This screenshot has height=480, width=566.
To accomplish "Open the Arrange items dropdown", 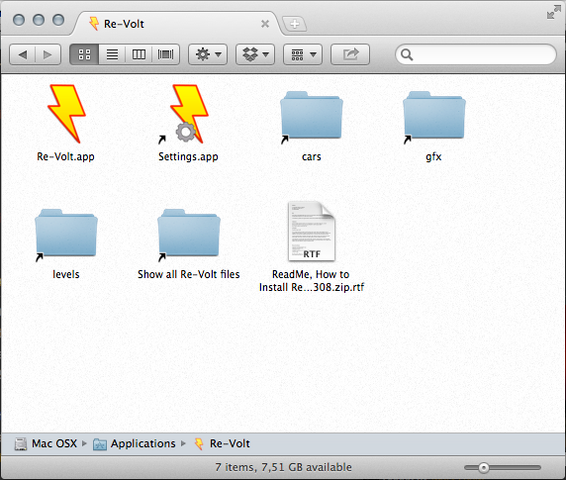I will pyautogui.click(x=303, y=55).
